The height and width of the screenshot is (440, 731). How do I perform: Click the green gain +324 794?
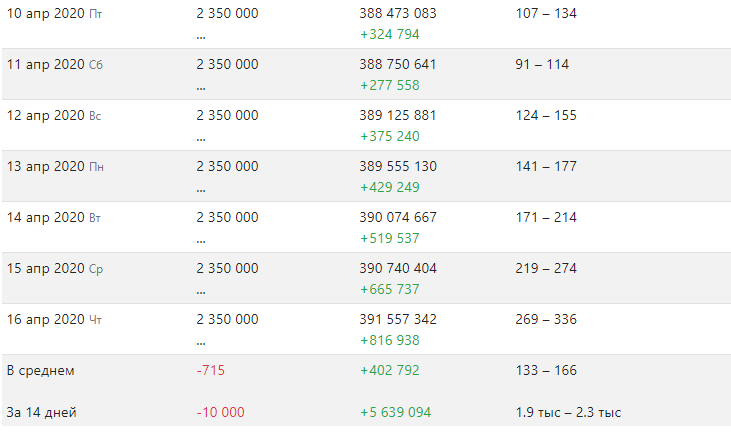(x=390, y=34)
